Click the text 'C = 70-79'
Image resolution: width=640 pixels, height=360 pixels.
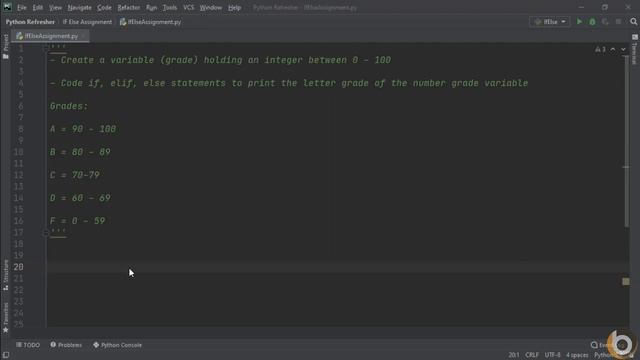click(75, 175)
